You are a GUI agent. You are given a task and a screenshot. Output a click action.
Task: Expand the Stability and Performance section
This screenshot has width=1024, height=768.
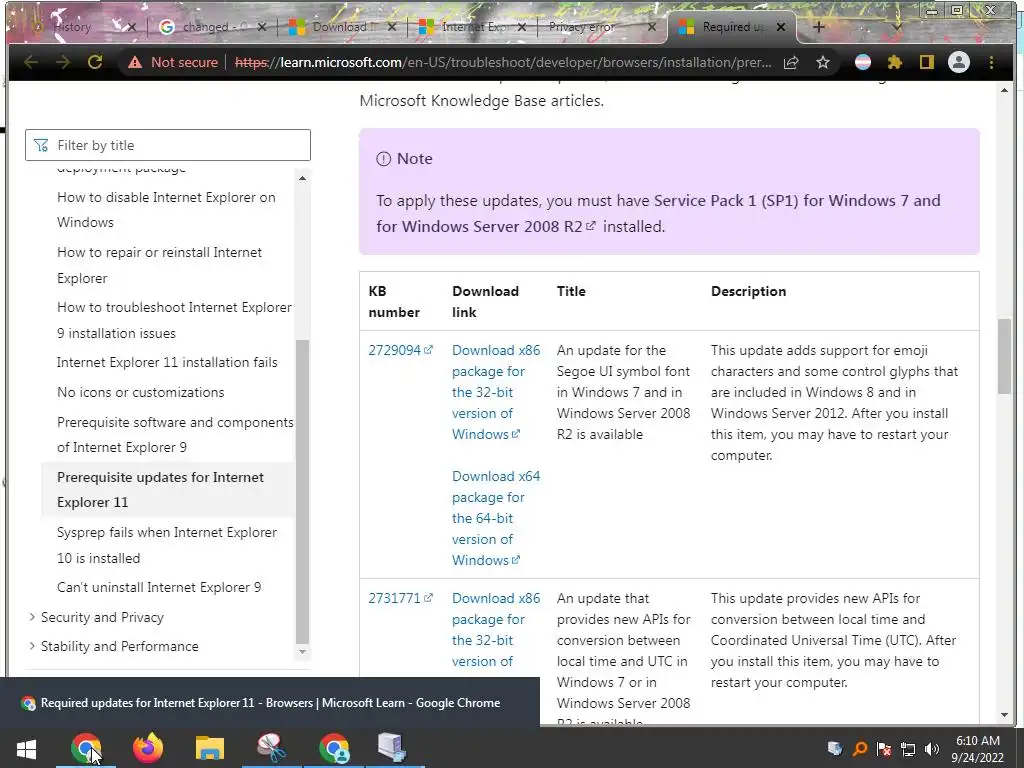pos(120,646)
